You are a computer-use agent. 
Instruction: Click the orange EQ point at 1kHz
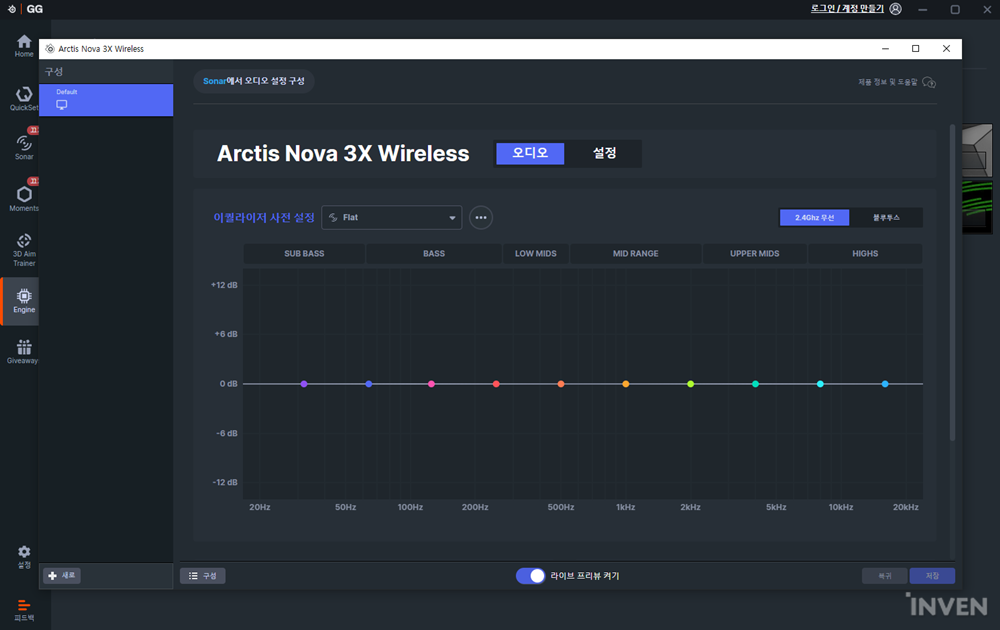tap(626, 384)
